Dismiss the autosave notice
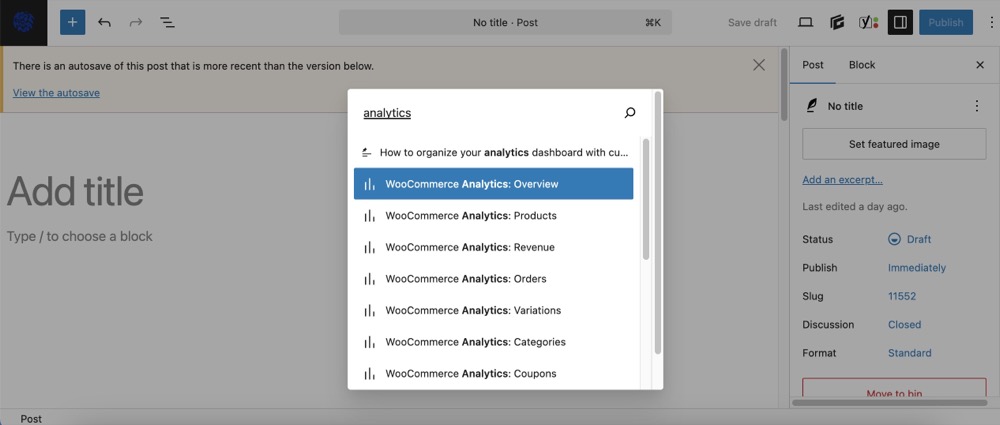 tap(759, 65)
